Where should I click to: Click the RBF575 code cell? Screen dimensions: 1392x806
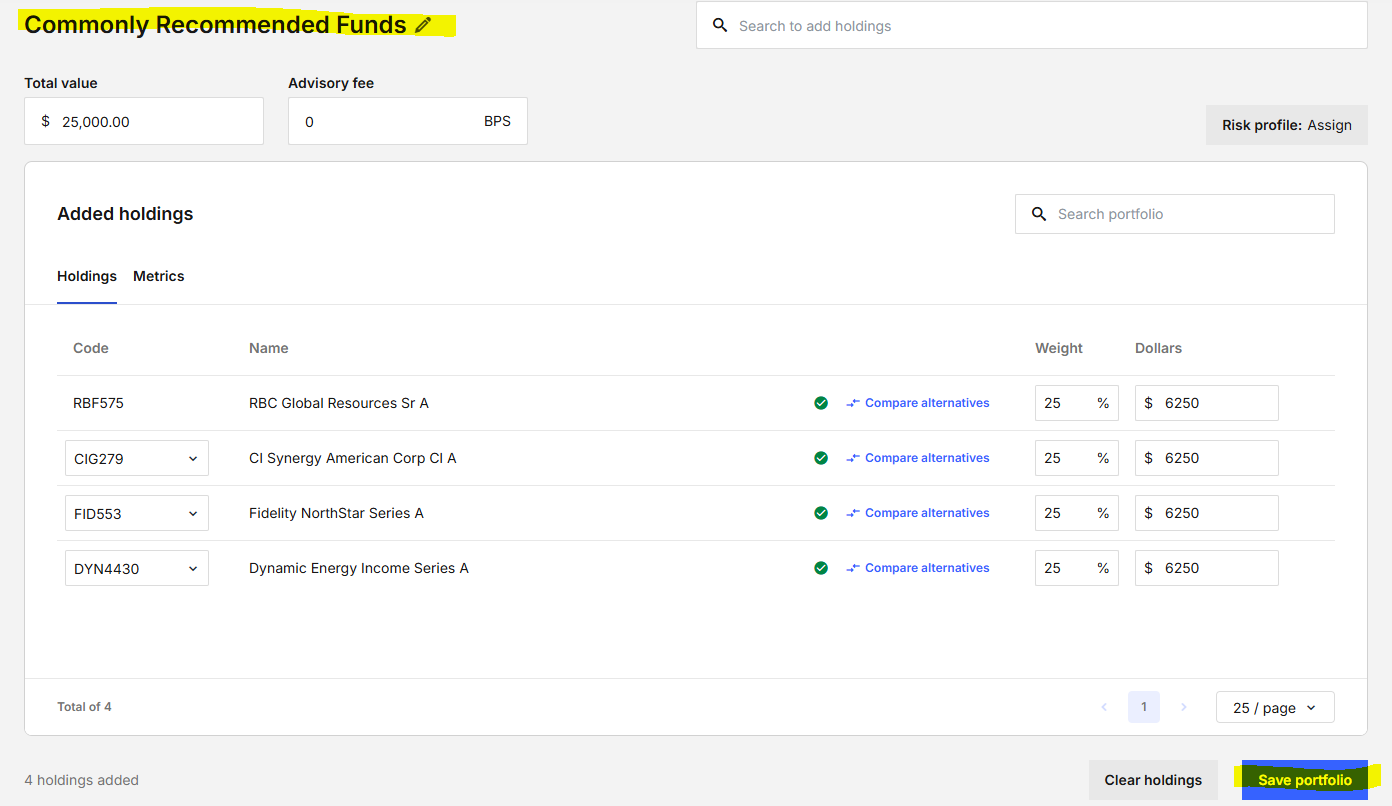(99, 403)
